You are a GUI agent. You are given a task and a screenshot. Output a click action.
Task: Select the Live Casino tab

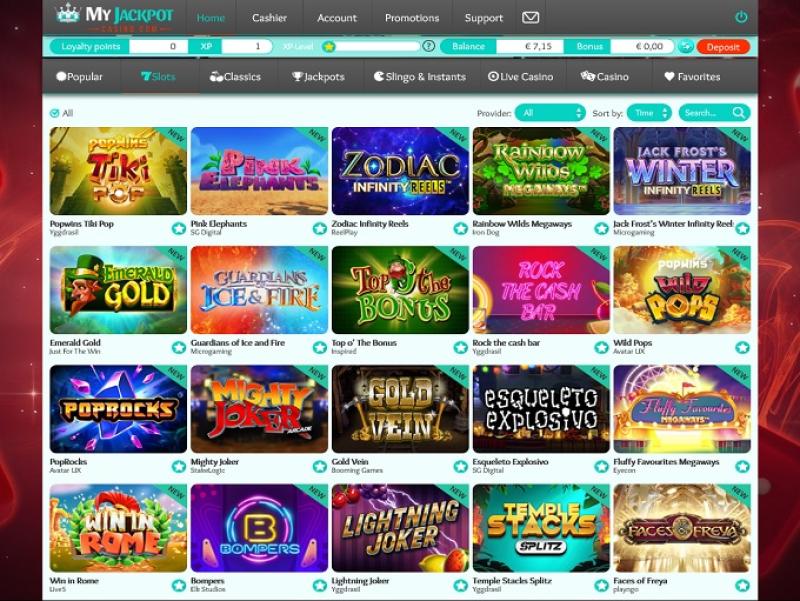(x=520, y=77)
